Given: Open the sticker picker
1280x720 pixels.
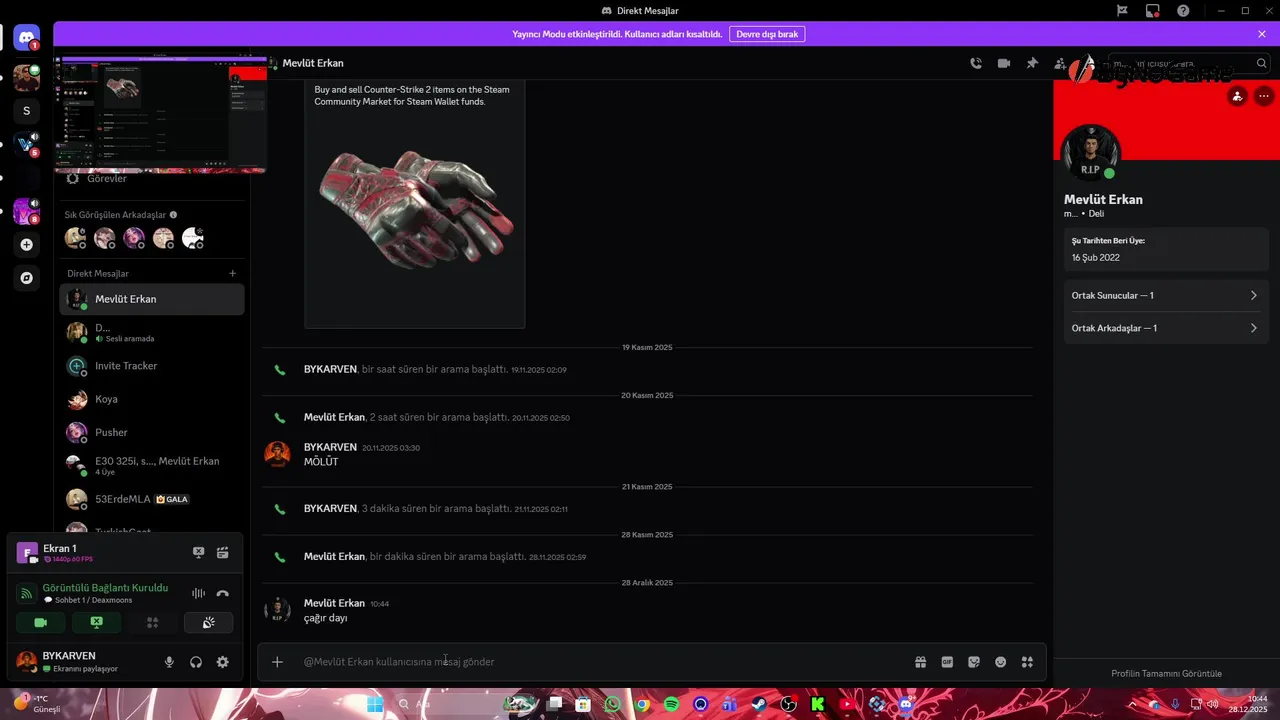Looking at the screenshot, I should [x=974, y=662].
